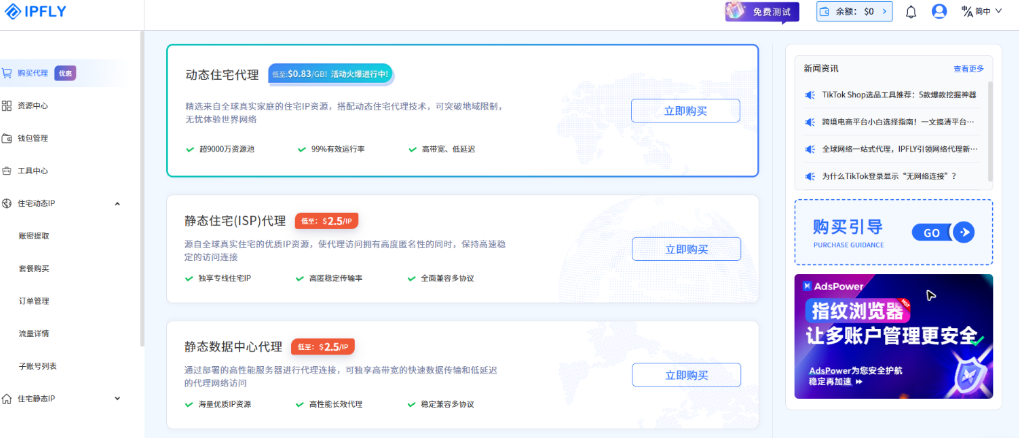Open the user avatar icon in header
Image resolution: width=1019 pixels, height=438 pixels.
pyautogui.click(x=939, y=11)
